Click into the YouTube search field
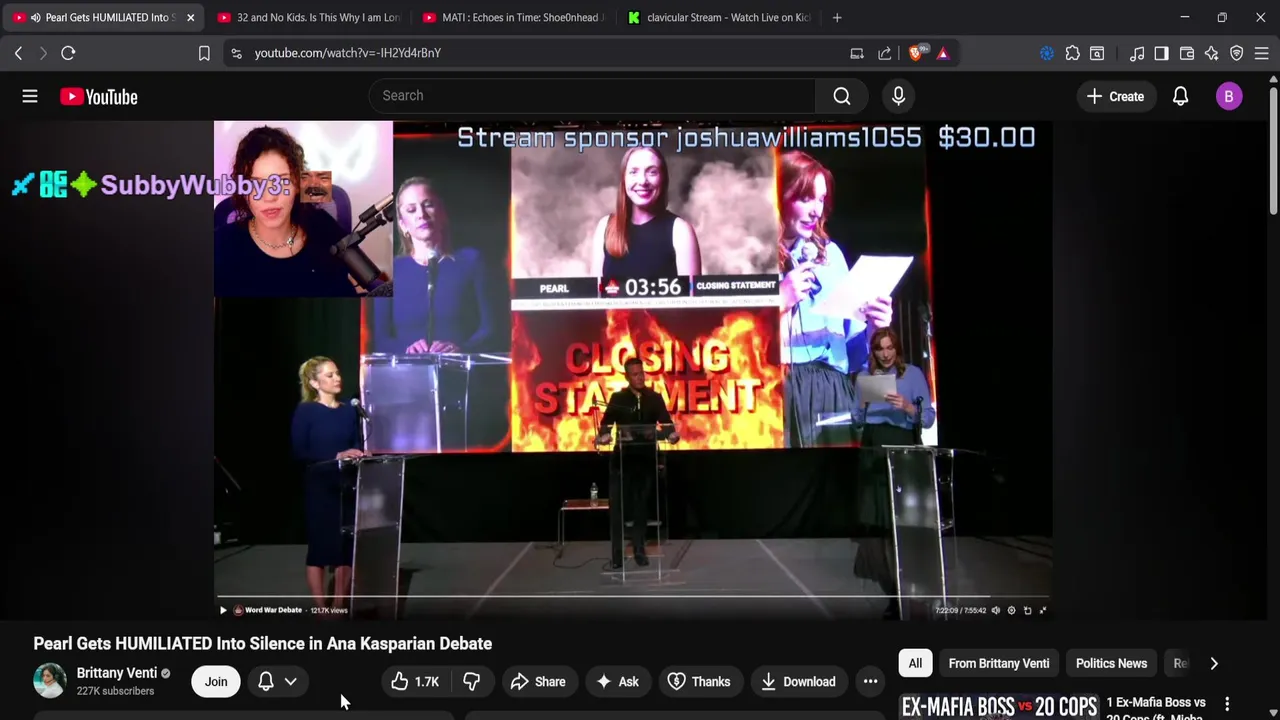1280x720 pixels. tap(592, 96)
